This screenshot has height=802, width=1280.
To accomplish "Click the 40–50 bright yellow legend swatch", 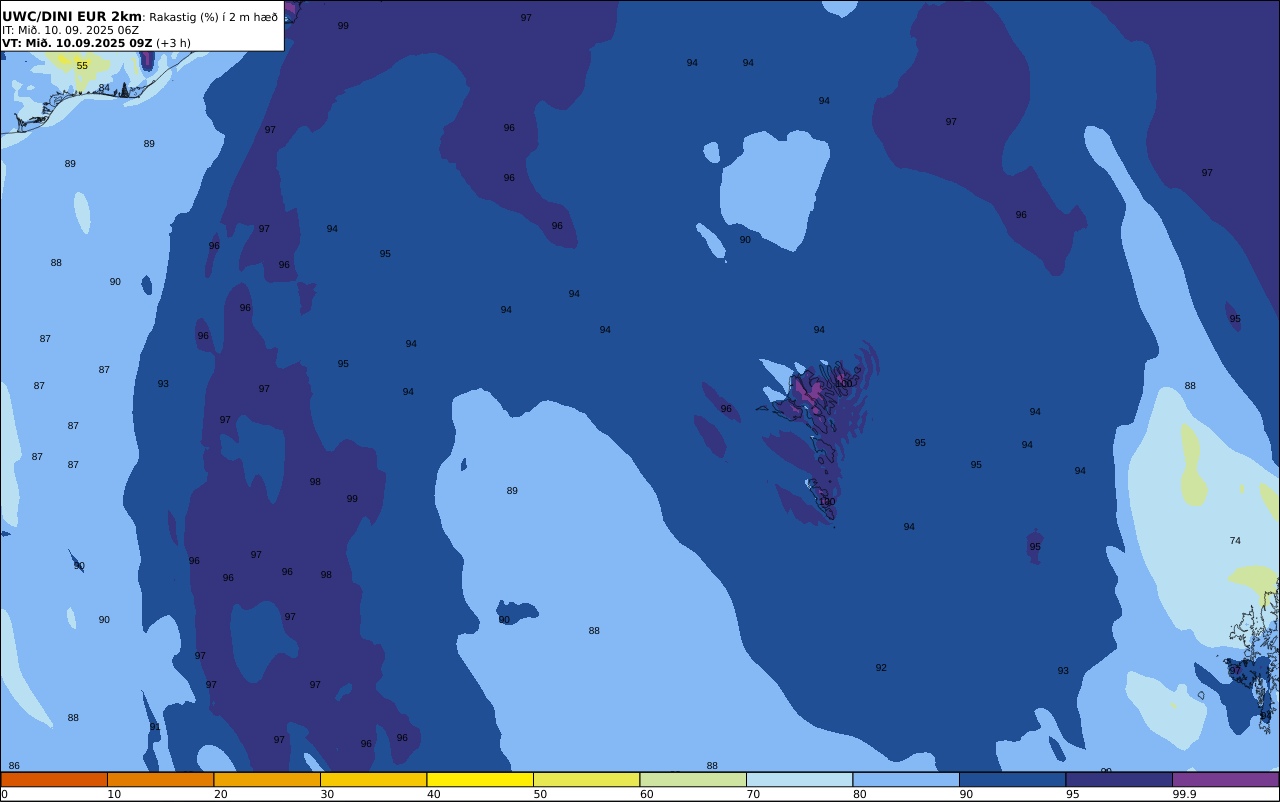I will (480, 779).
